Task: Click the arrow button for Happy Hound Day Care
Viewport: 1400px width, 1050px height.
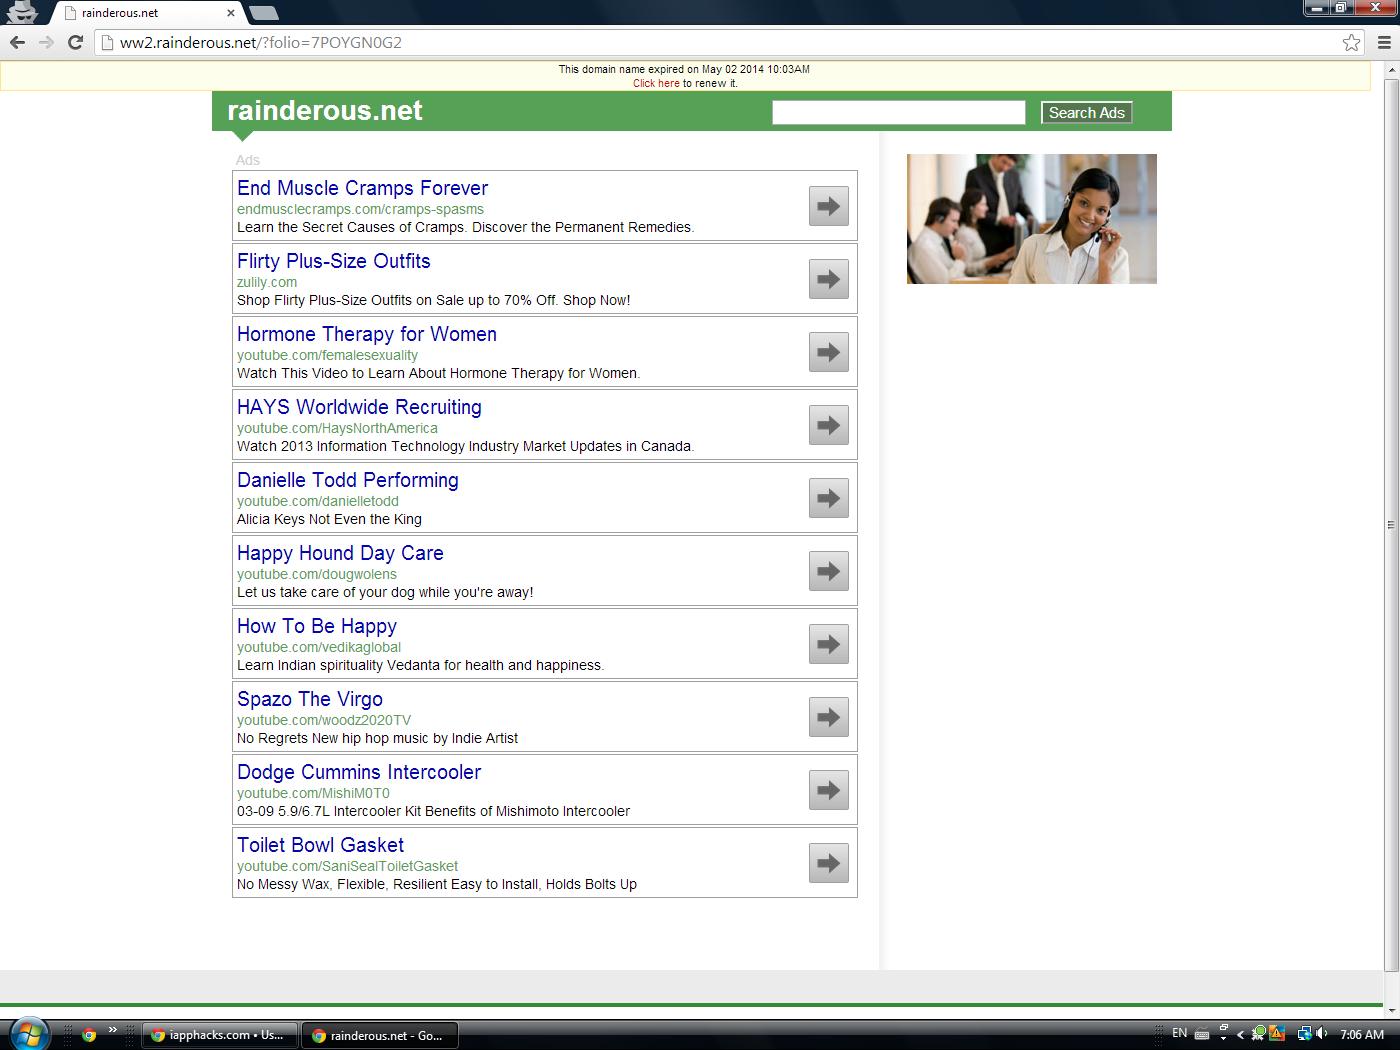Action: tap(828, 571)
